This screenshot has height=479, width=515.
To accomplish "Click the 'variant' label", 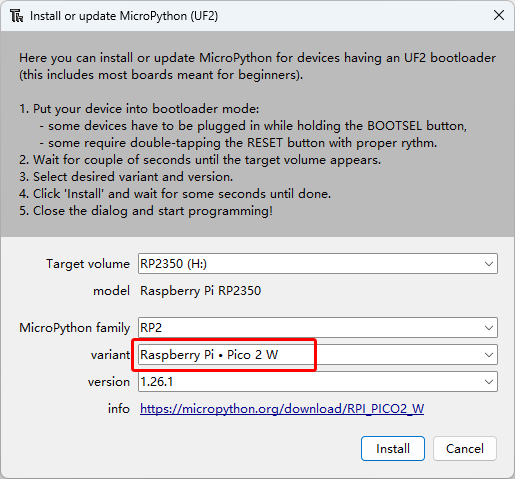I will [x=110, y=355].
